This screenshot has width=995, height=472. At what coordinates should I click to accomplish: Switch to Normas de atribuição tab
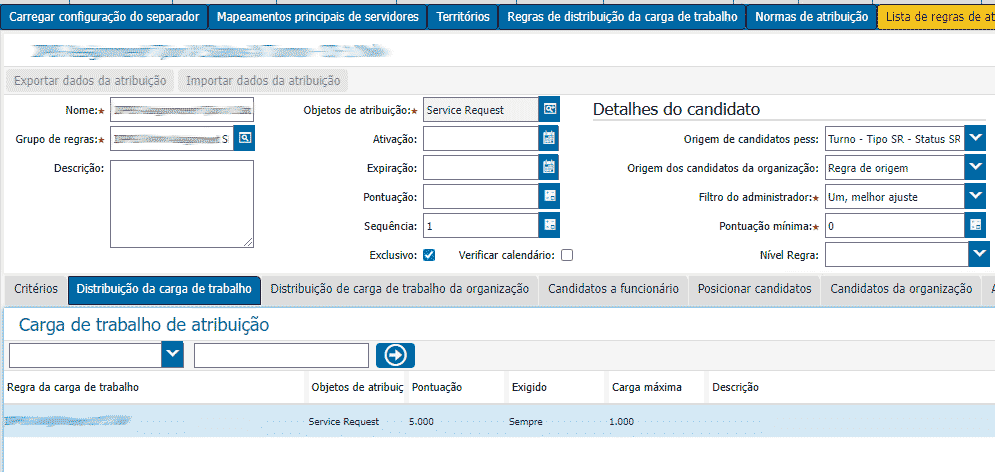812,16
